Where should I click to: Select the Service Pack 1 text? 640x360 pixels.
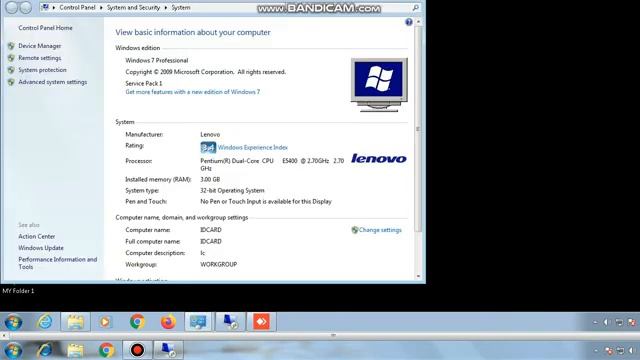point(144,83)
